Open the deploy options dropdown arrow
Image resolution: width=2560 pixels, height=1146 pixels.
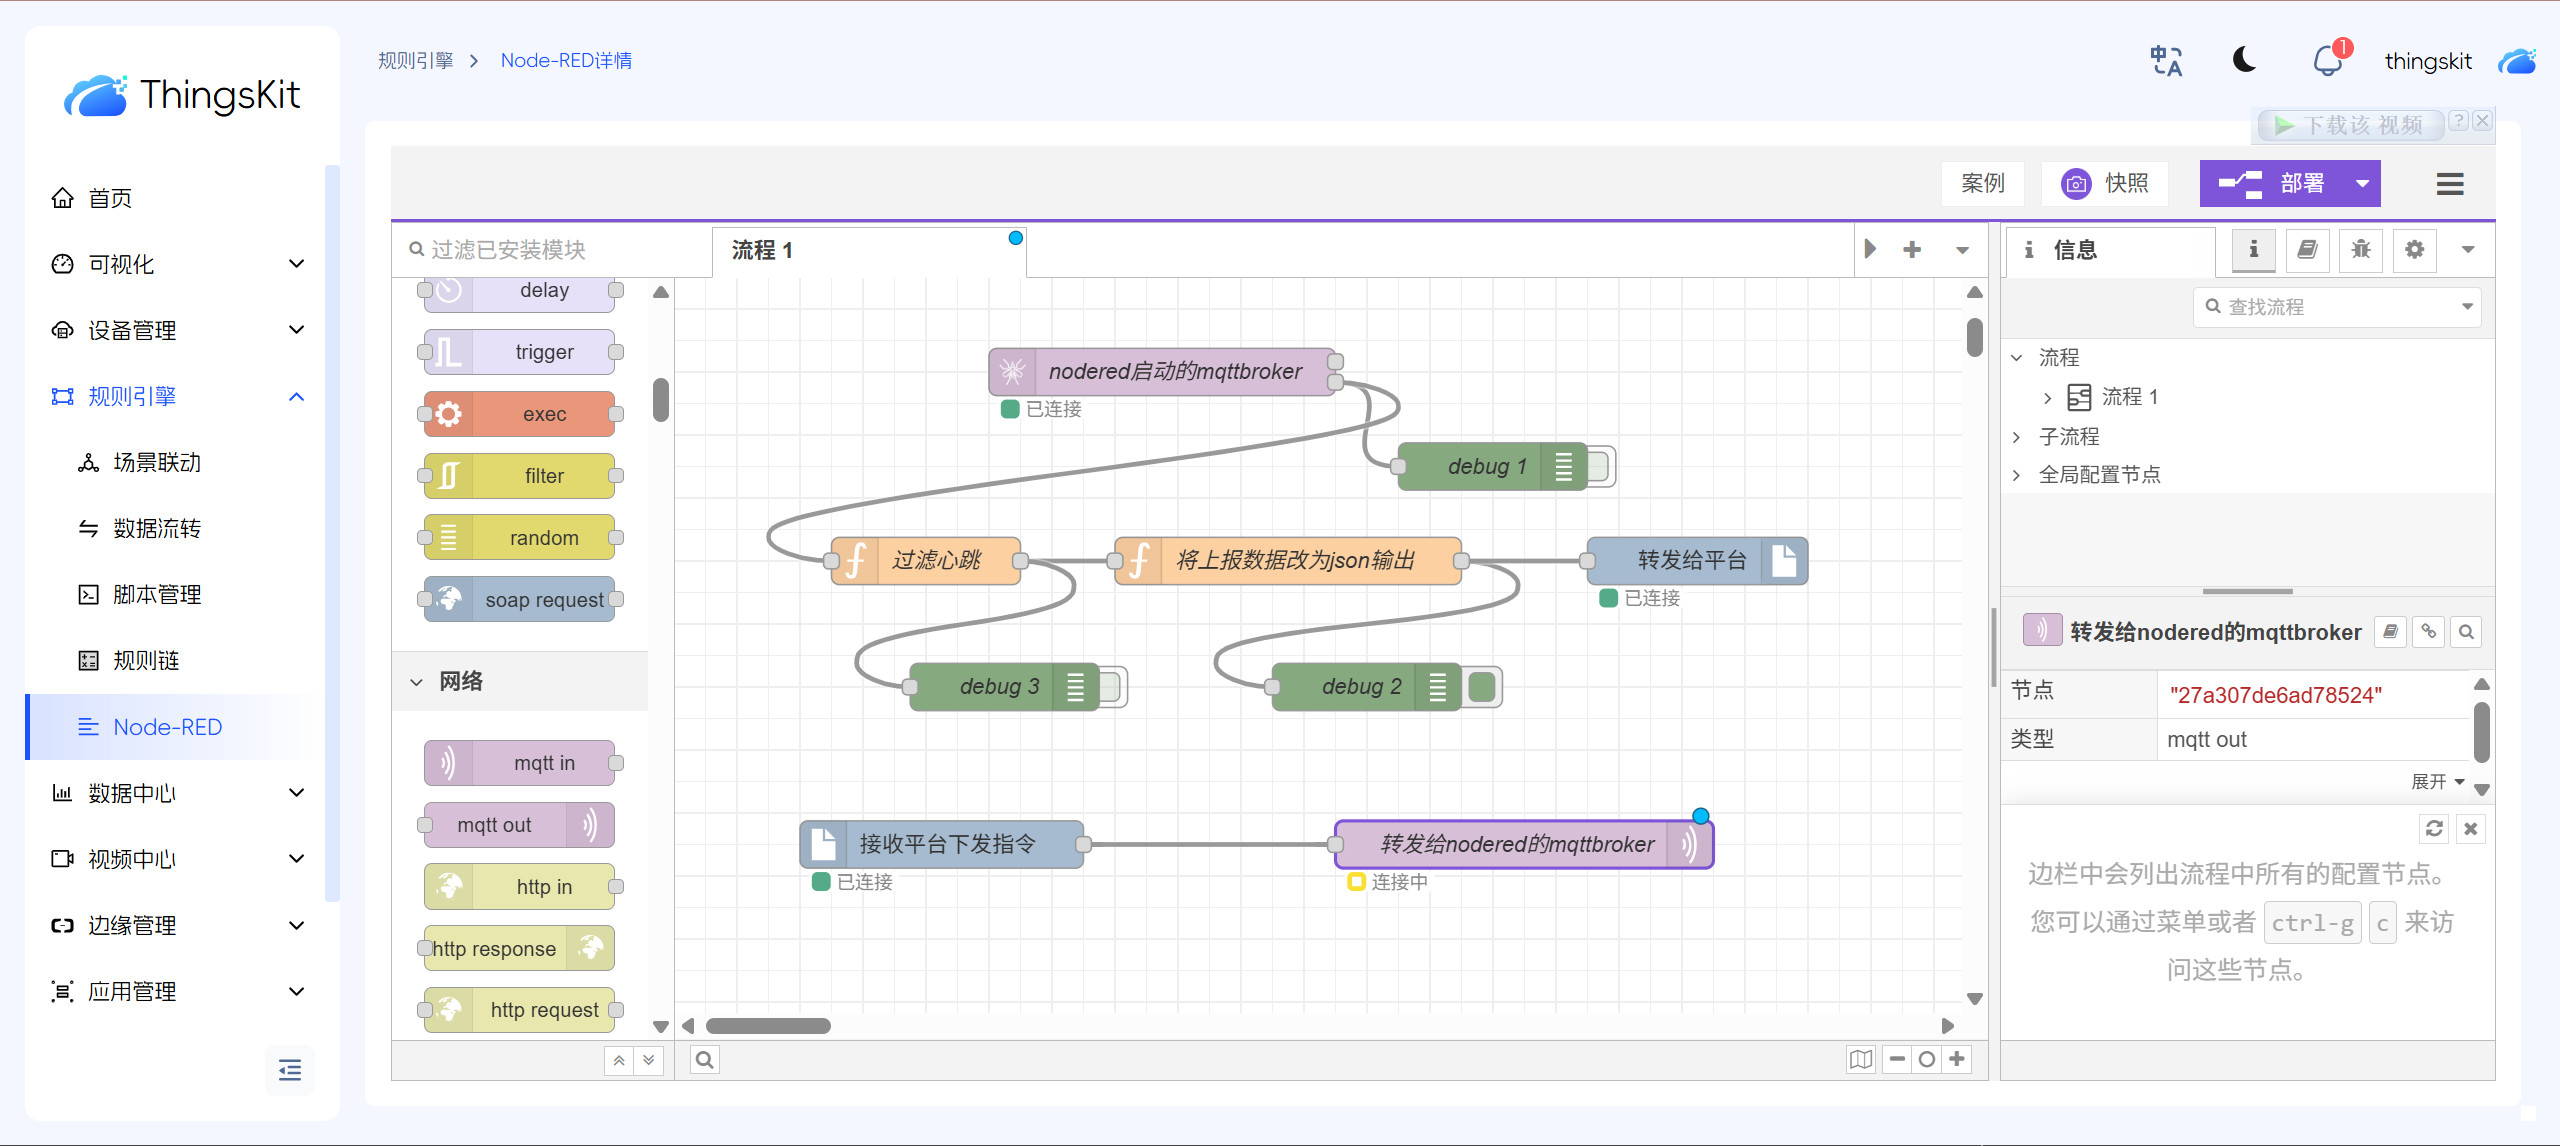[x=2362, y=184]
